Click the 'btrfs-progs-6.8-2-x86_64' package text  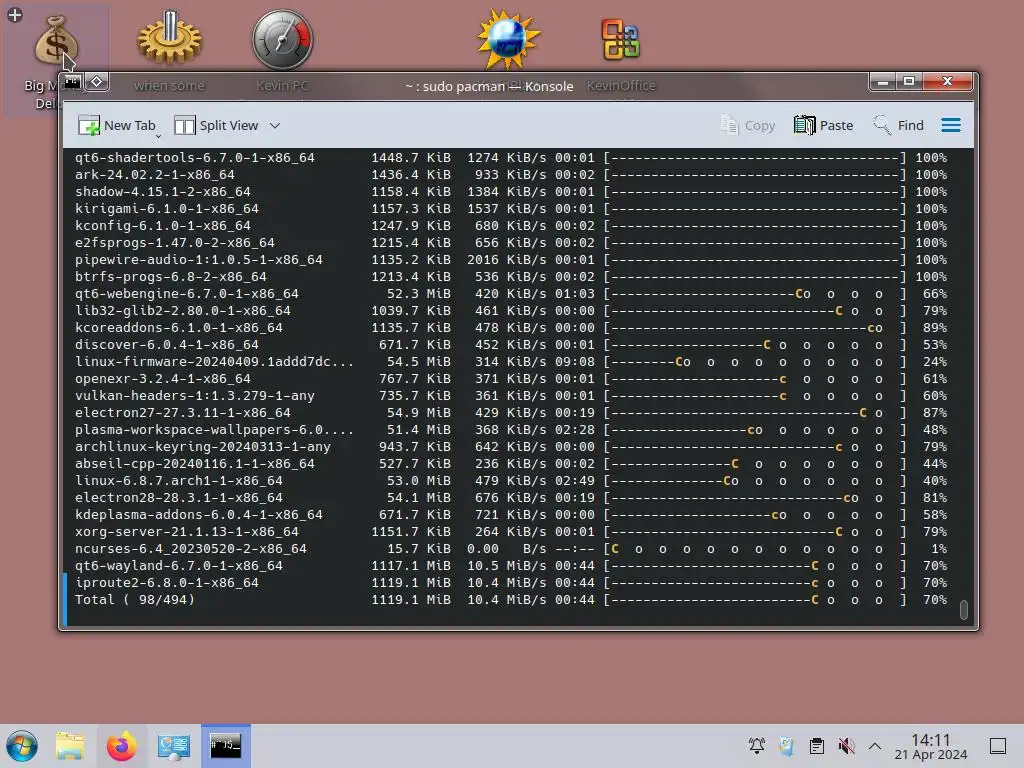point(170,276)
